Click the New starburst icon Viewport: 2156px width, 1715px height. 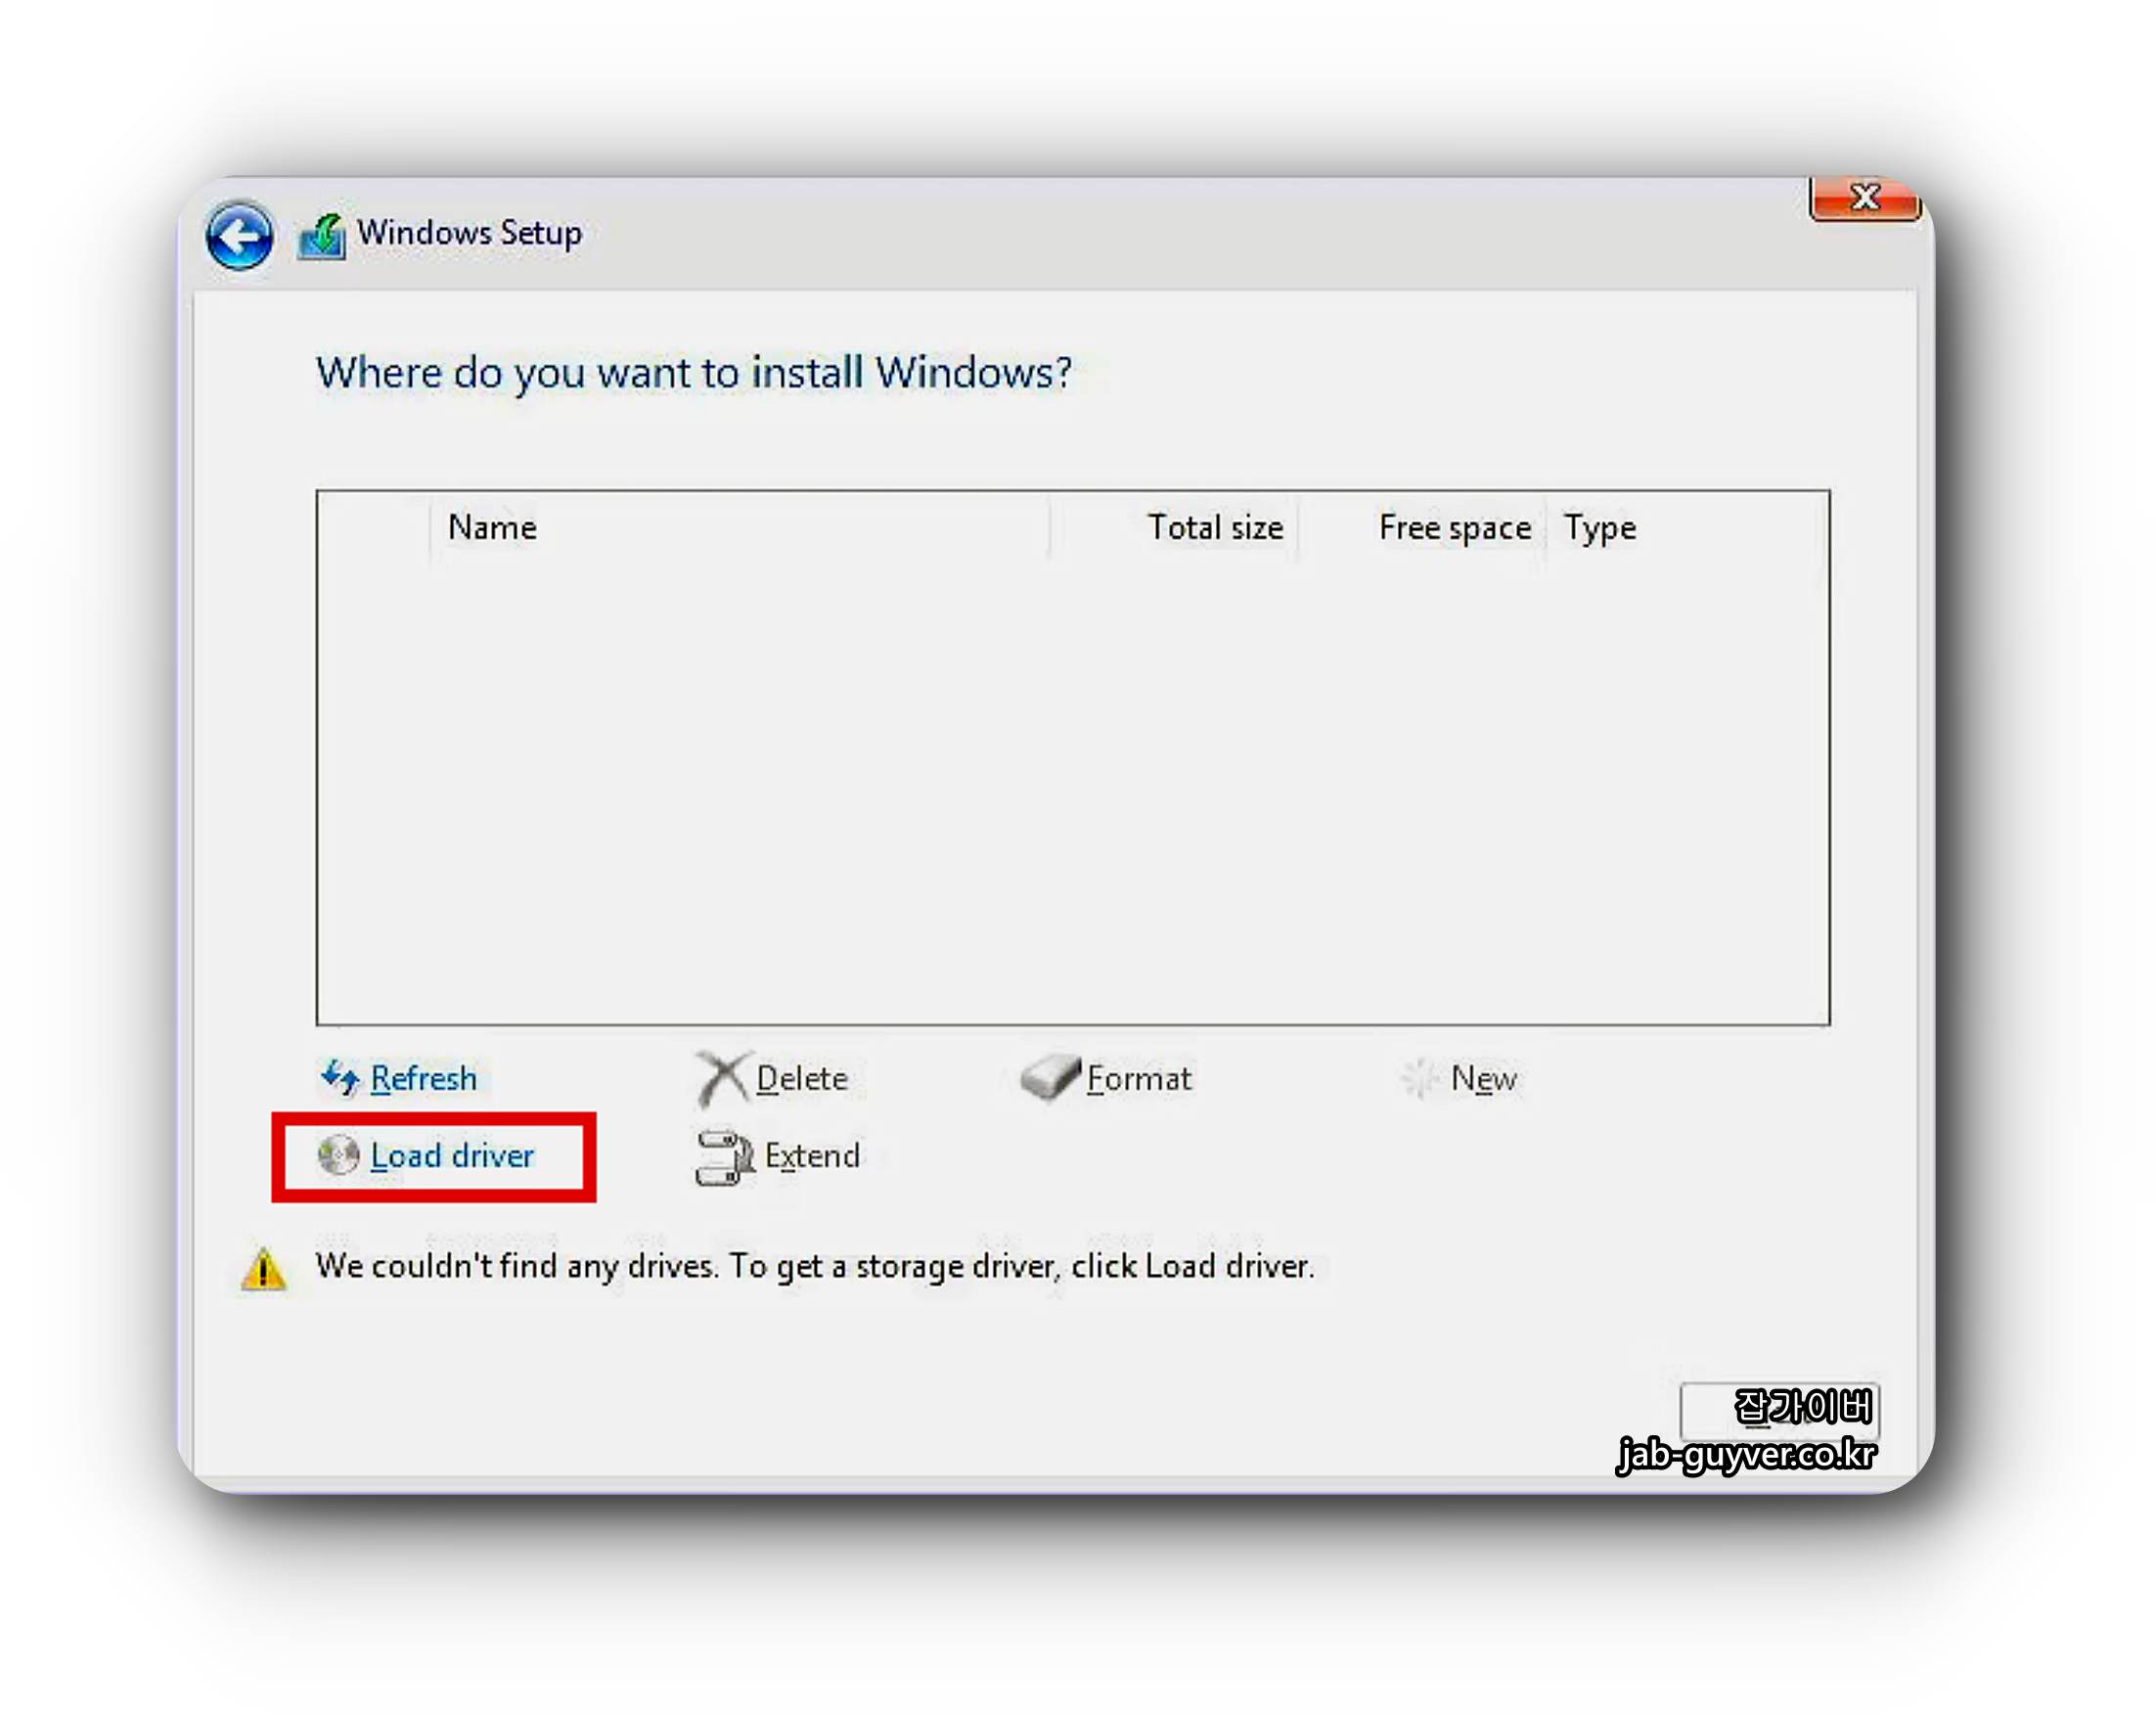1419,1078
